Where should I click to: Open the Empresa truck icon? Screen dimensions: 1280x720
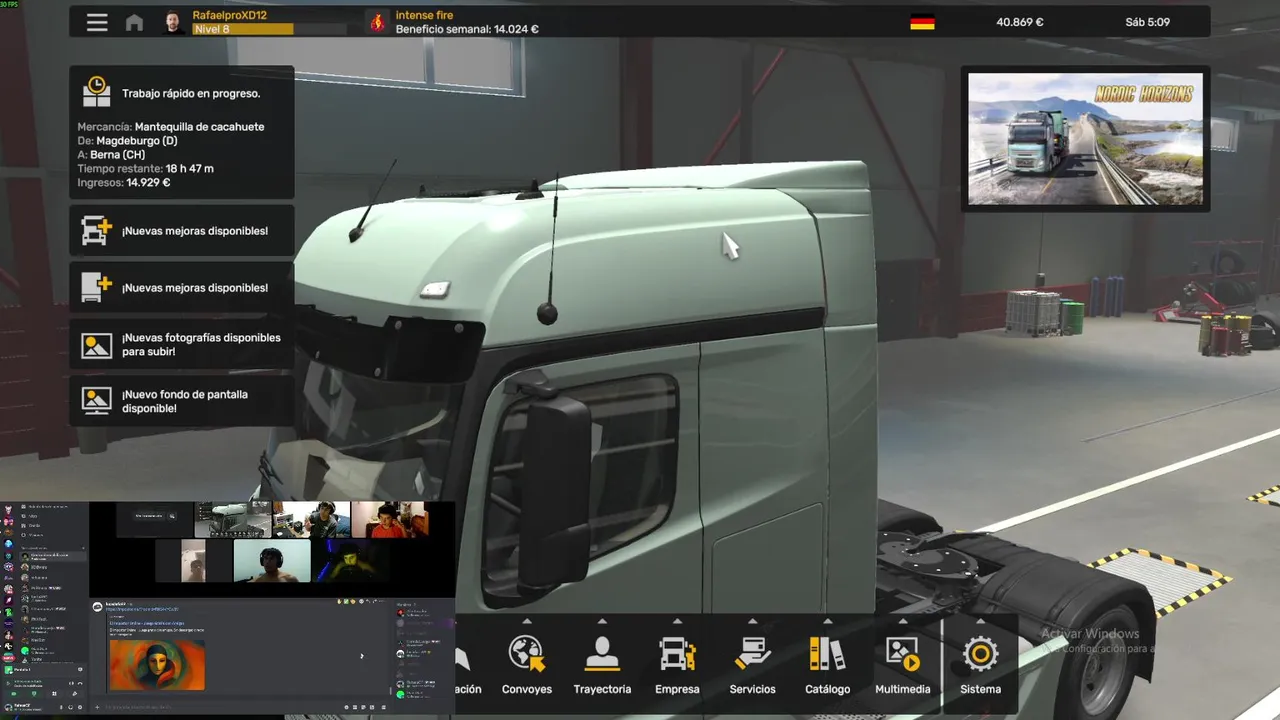click(x=677, y=654)
